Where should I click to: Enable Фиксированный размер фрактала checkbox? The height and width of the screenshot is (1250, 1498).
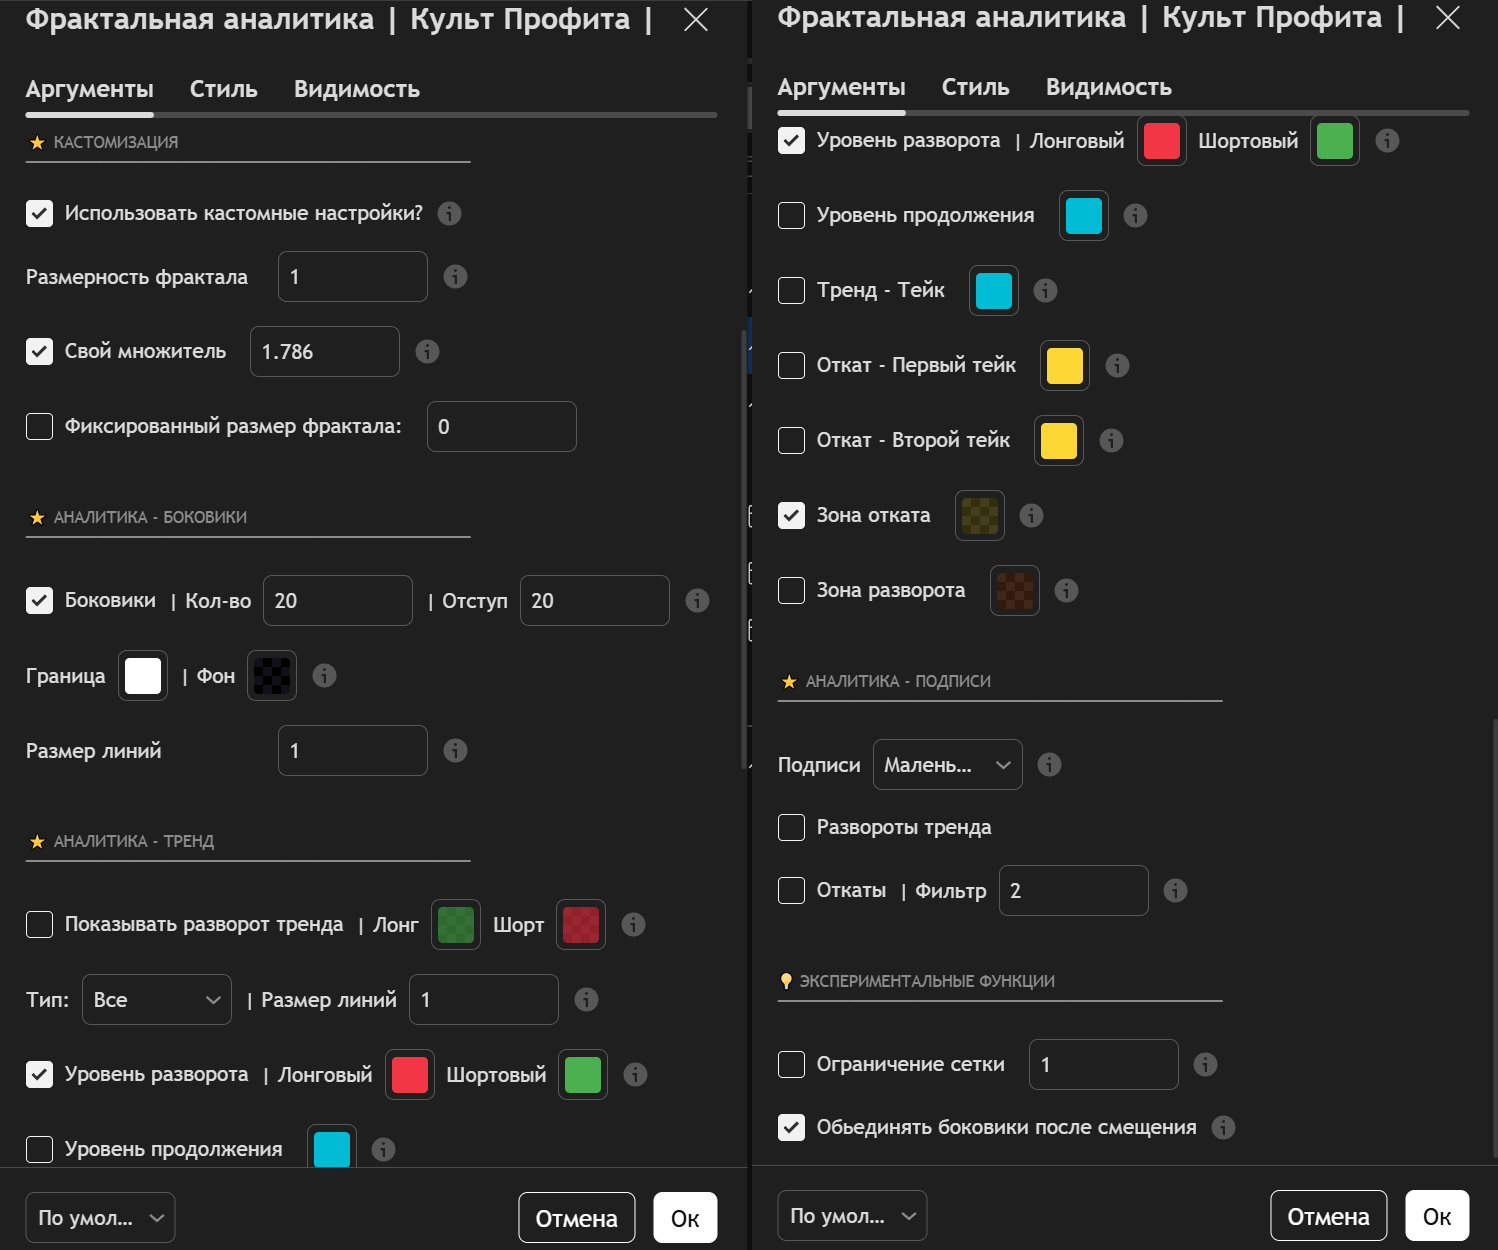39,426
